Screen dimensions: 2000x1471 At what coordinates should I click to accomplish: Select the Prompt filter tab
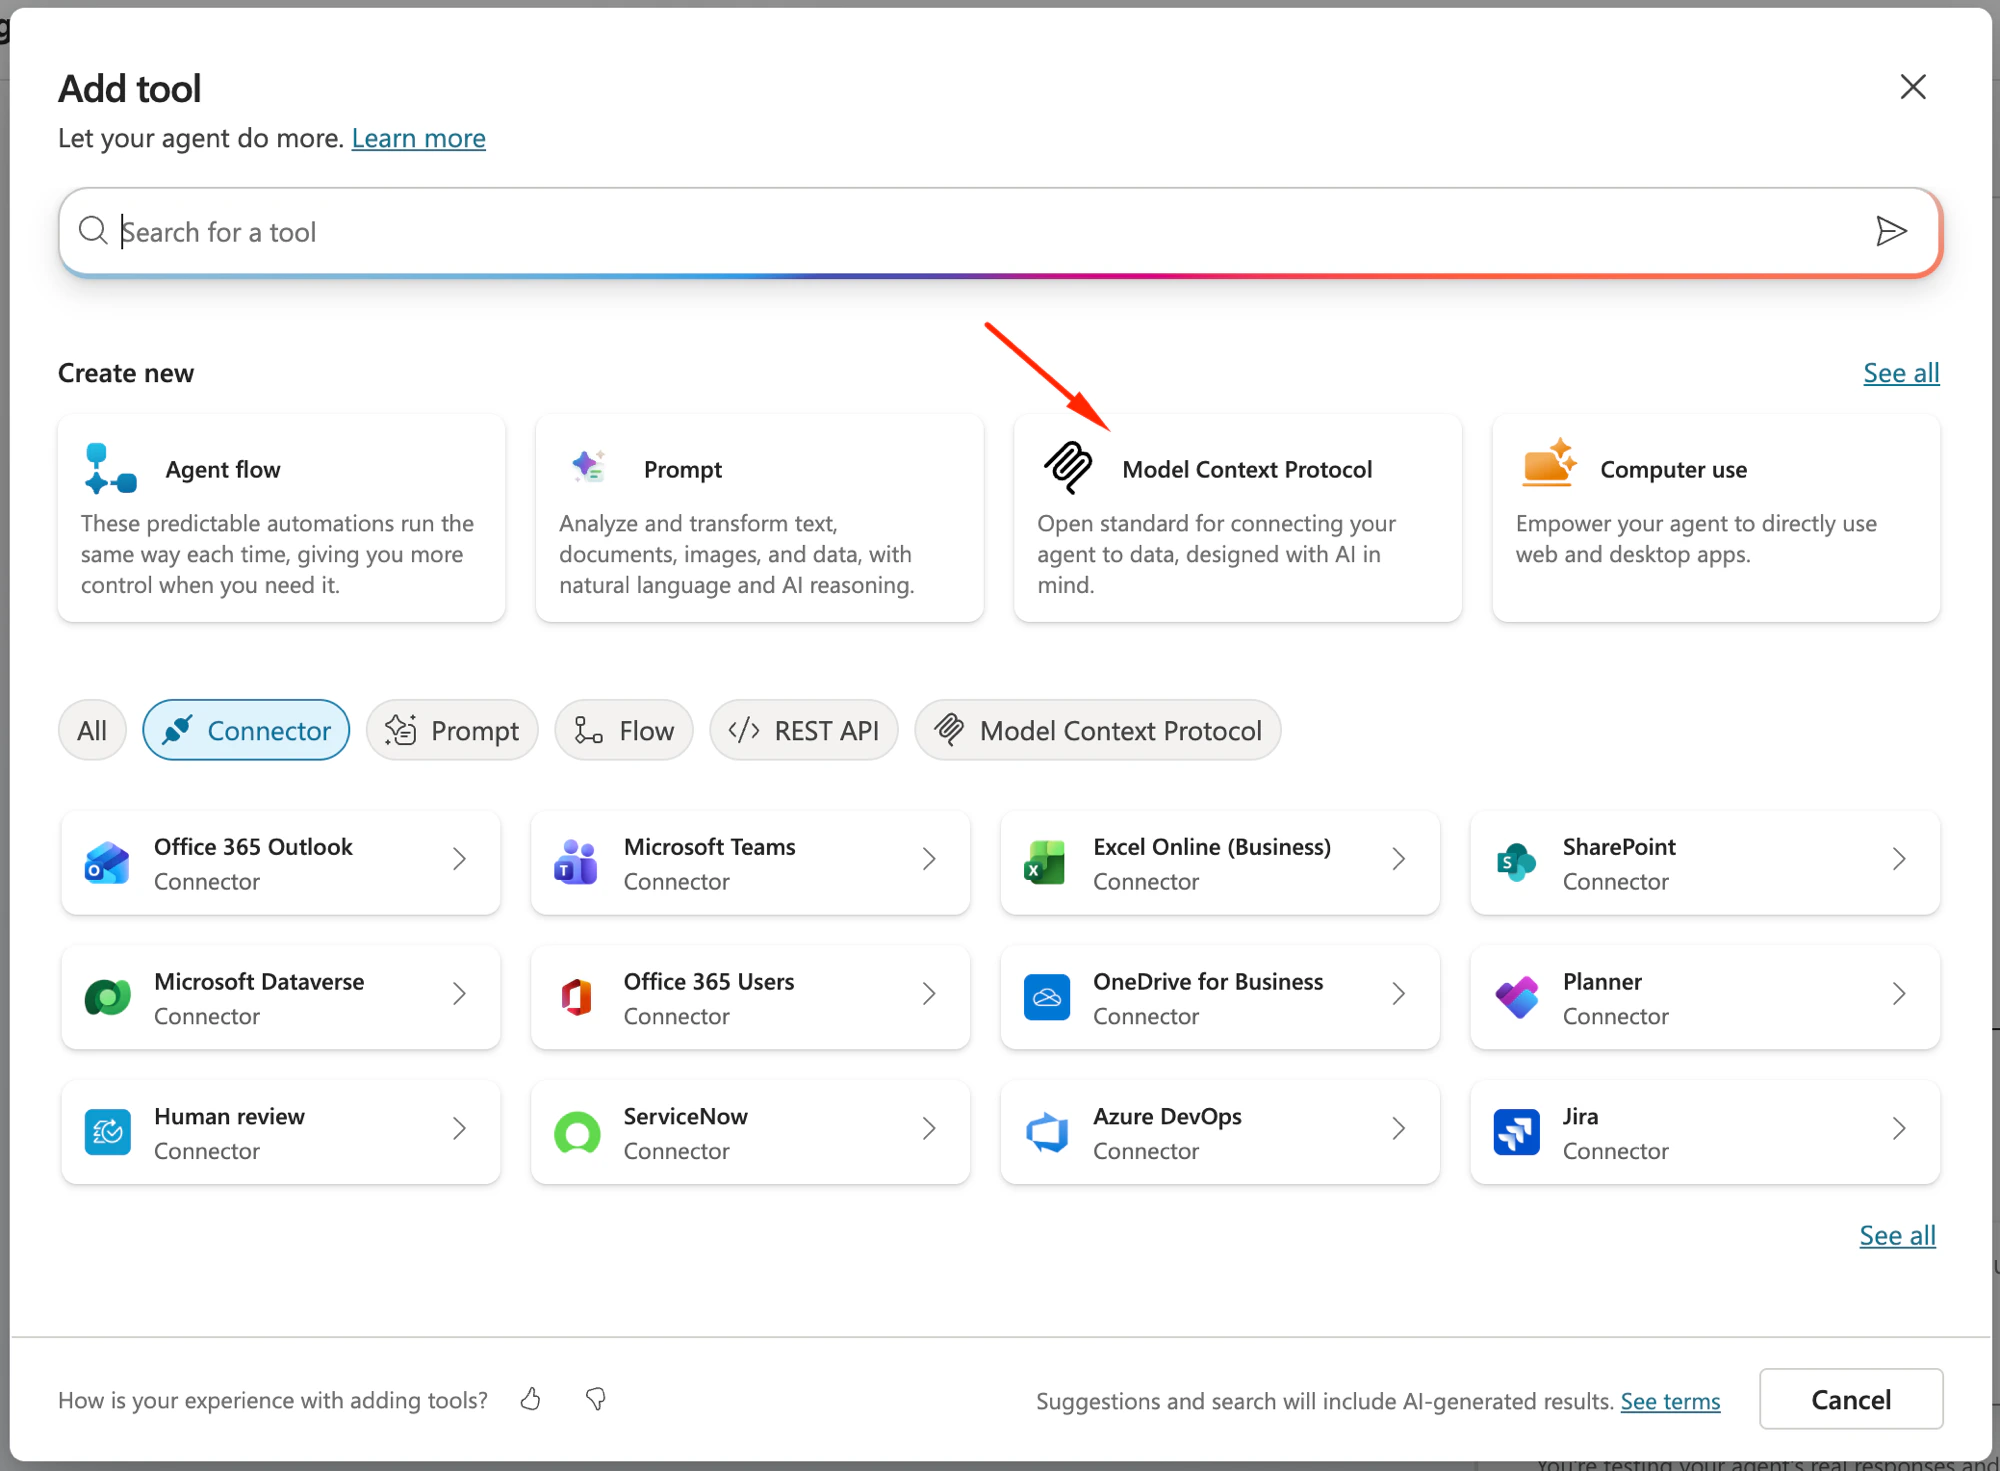pyautogui.click(x=452, y=730)
